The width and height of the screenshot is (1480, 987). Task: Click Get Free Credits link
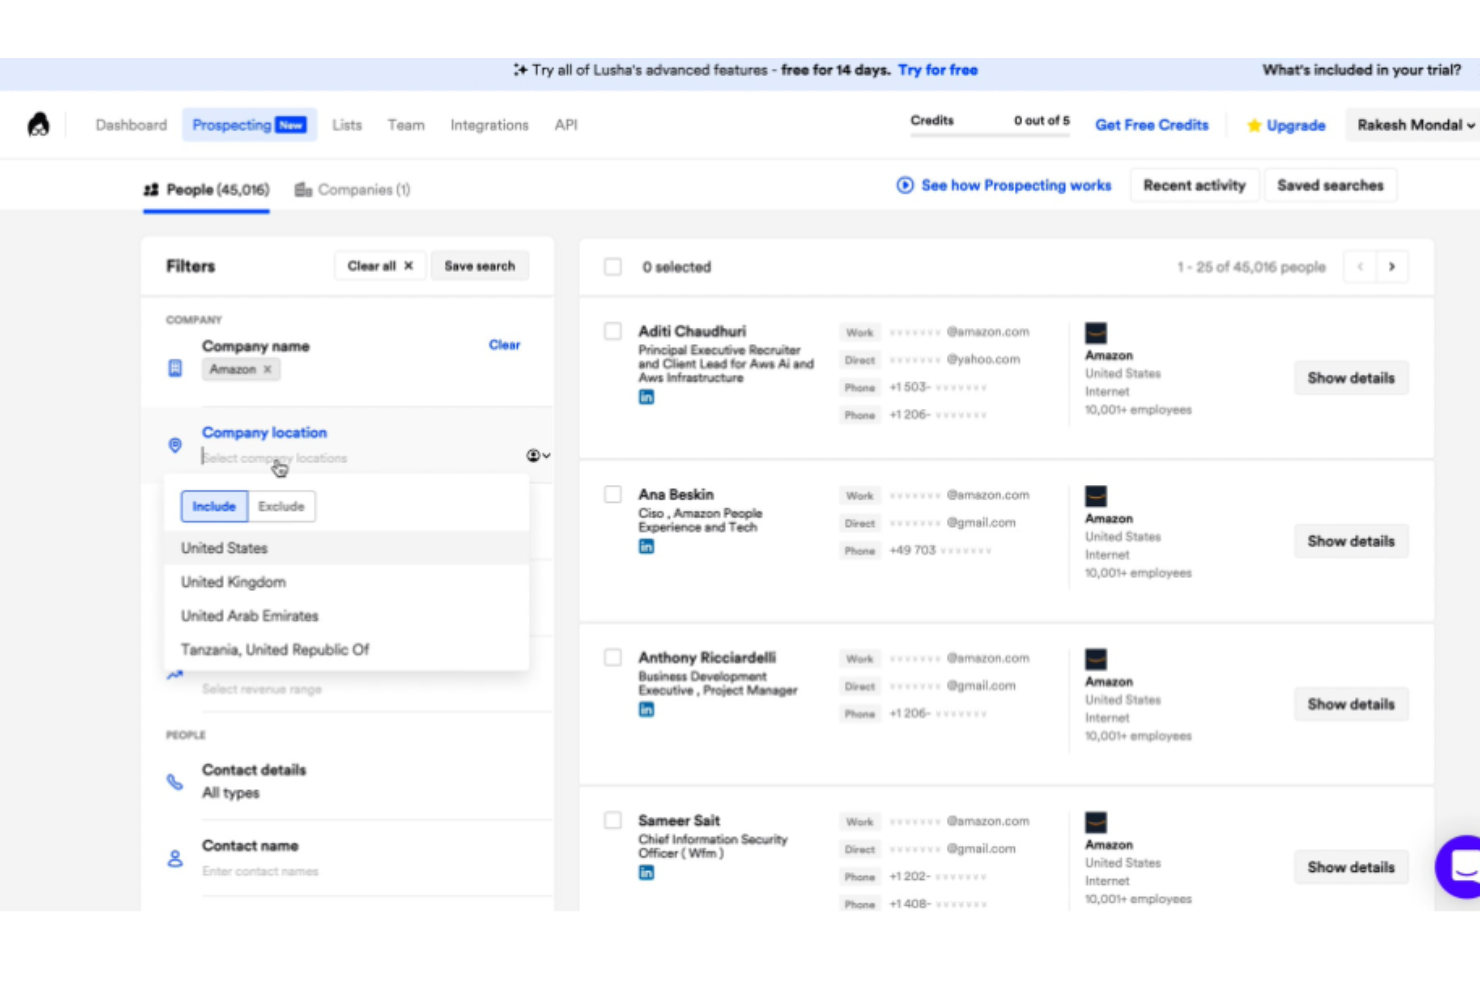(x=1152, y=125)
